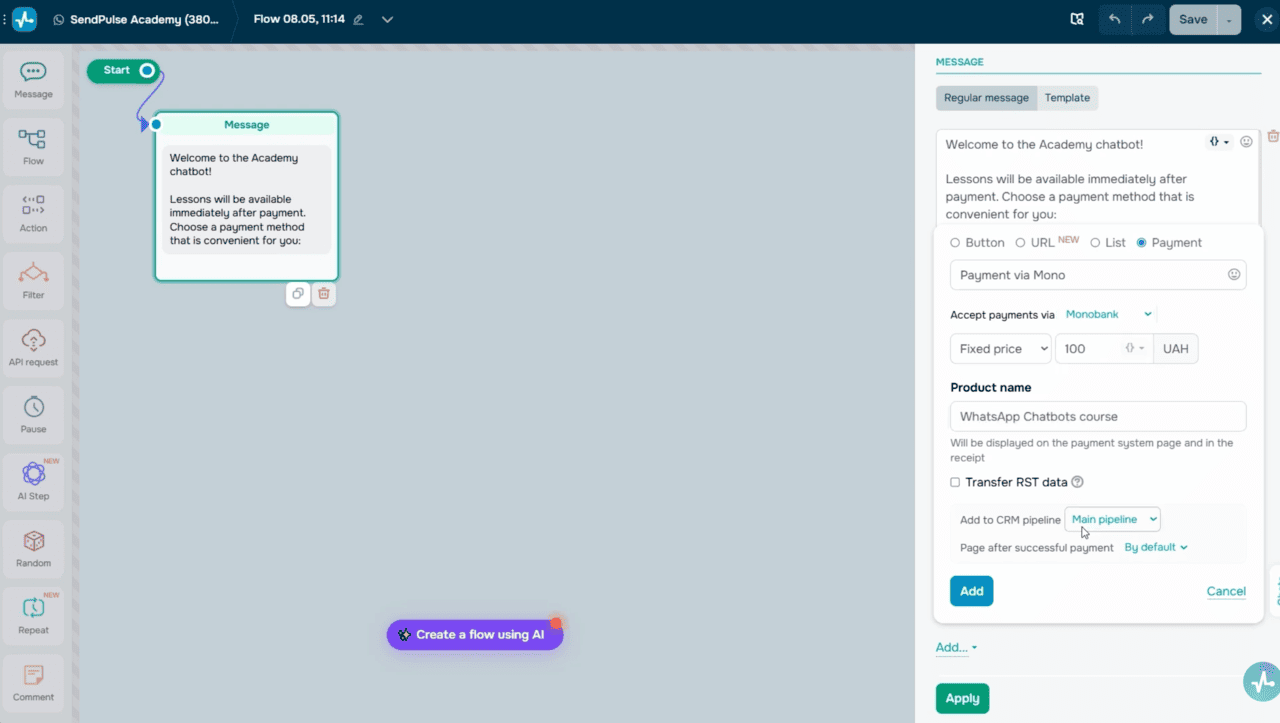Open the Main pipeline CRM dropdown
This screenshot has height=723, width=1280.
(1113, 519)
